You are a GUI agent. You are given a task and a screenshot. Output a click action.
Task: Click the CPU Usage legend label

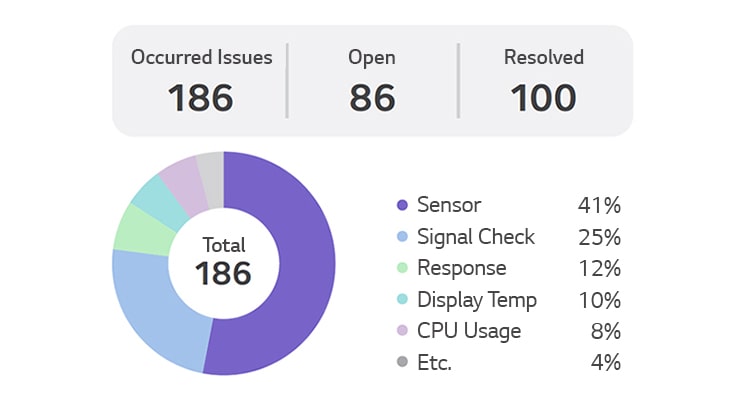click(469, 331)
